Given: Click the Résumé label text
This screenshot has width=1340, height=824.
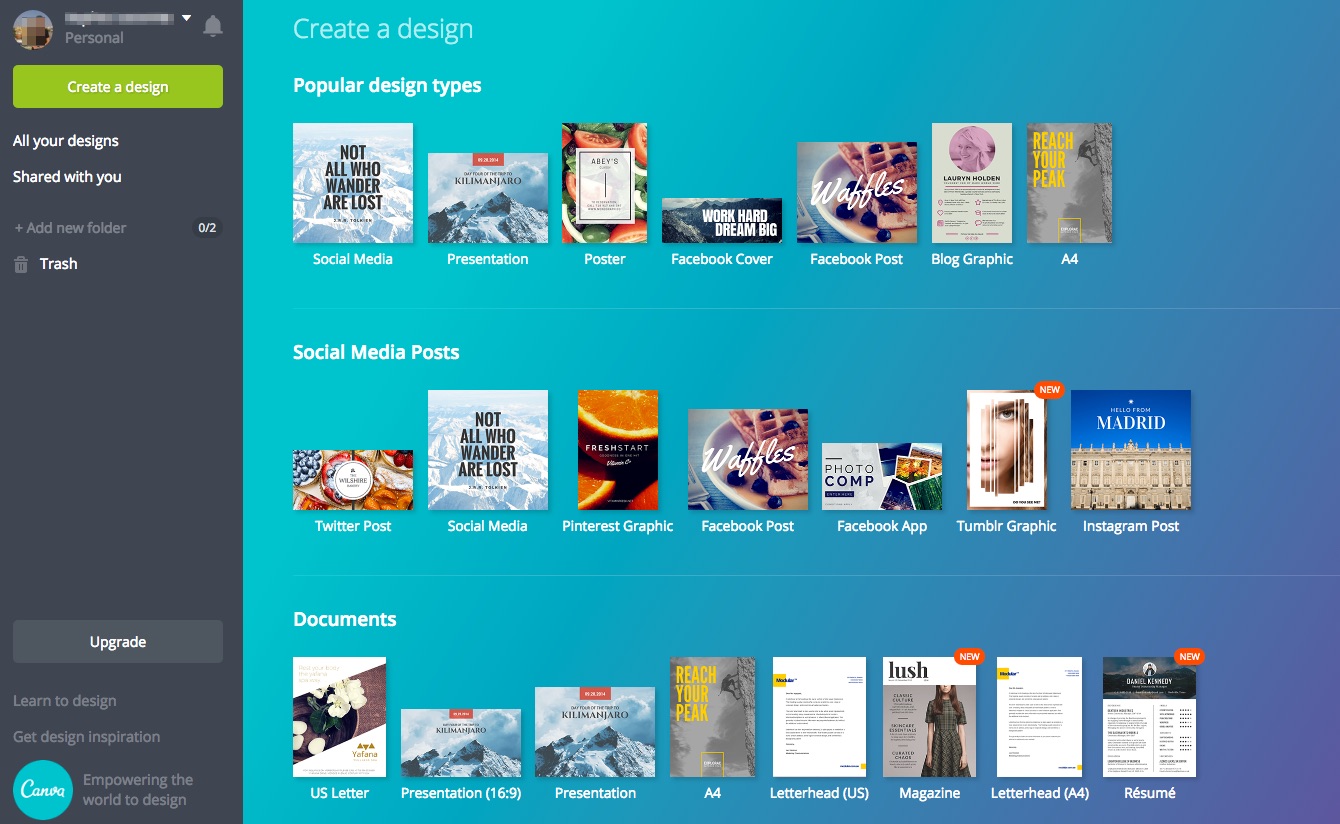Looking at the screenshot, I should [x=1149, y=793].
